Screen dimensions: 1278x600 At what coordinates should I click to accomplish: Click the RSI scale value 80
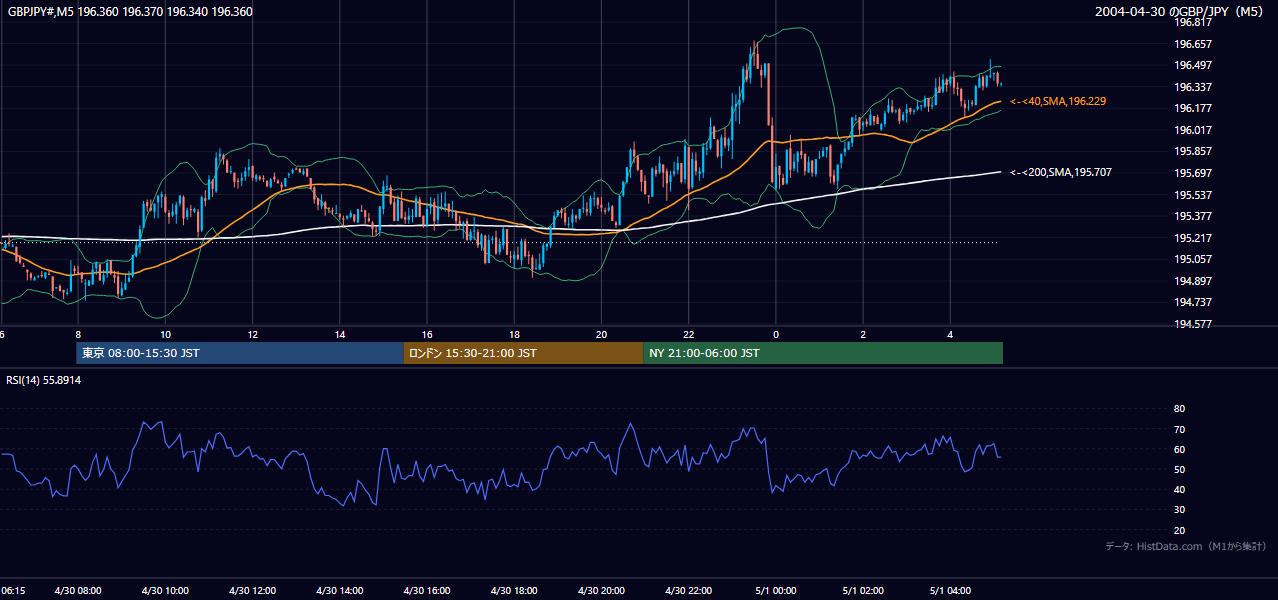pos(1179,409)
